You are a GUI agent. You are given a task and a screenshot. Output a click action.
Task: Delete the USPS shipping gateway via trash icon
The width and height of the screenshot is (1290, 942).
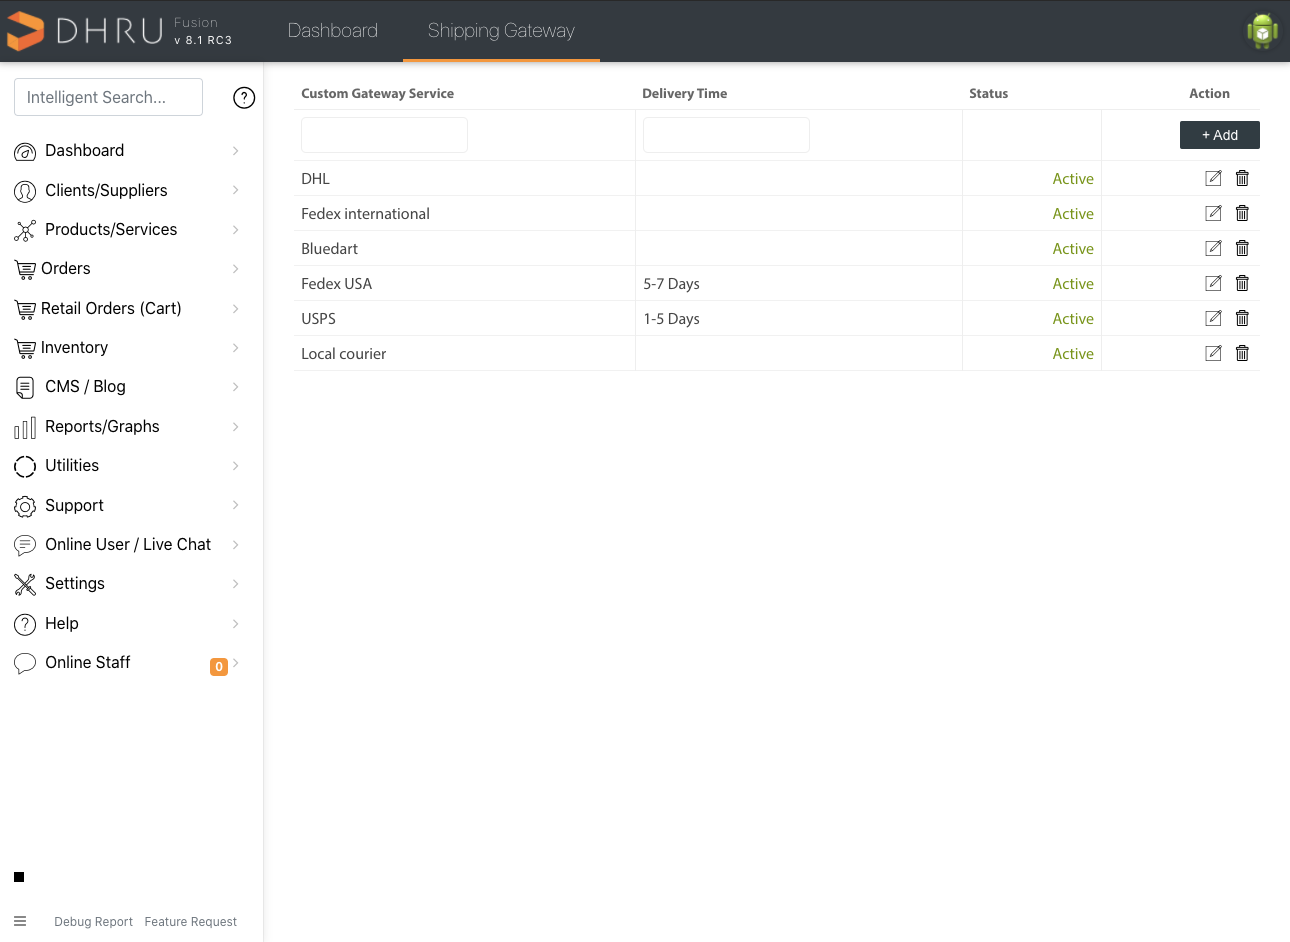coord(1242,318)
